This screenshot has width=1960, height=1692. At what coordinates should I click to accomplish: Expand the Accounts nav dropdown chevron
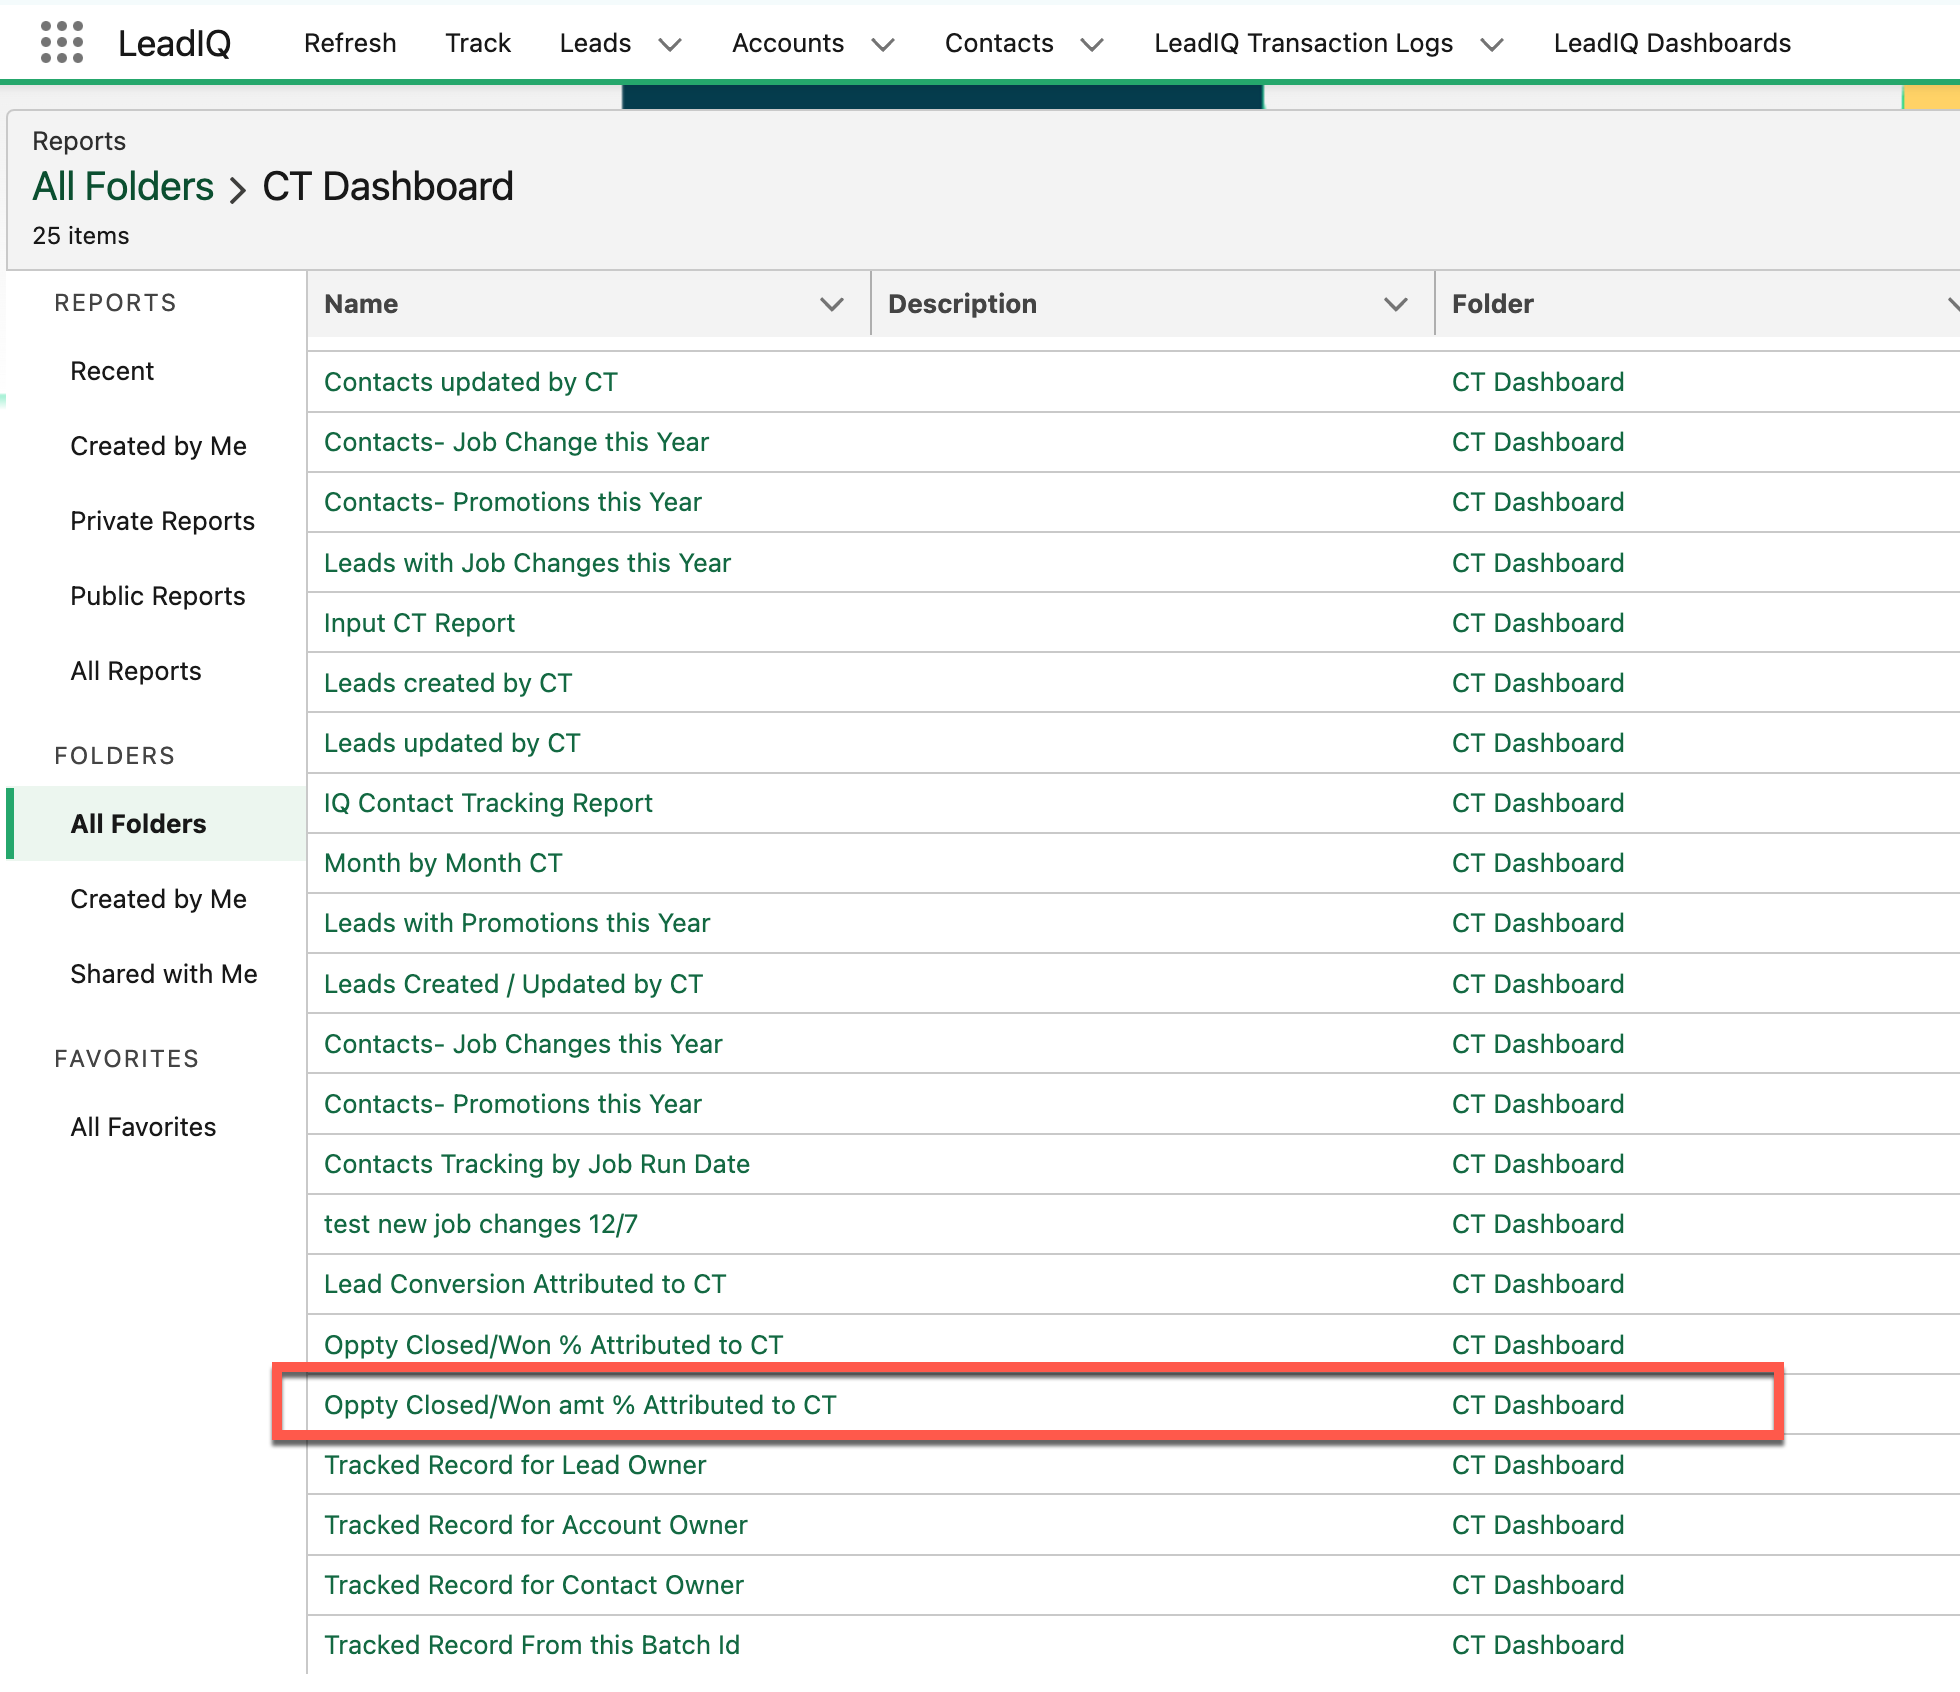(882, 44)
